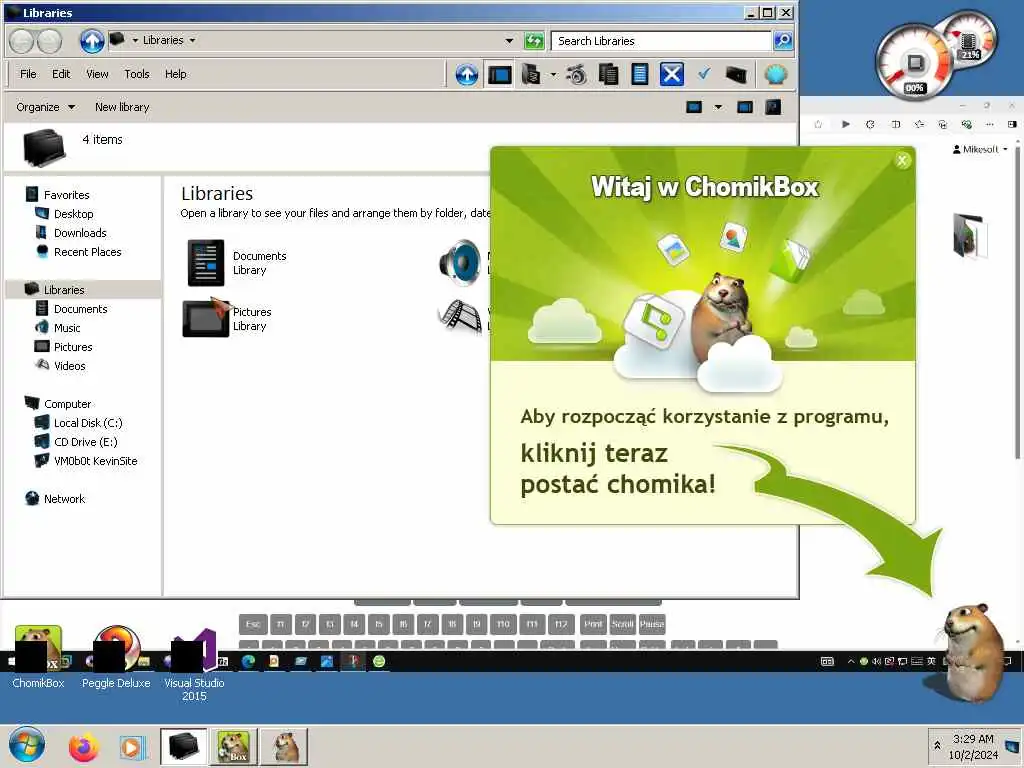Screen dimensions: 1024x768
Task: Click the arrow before Libraries in the address bar
Action: point(135,40)
